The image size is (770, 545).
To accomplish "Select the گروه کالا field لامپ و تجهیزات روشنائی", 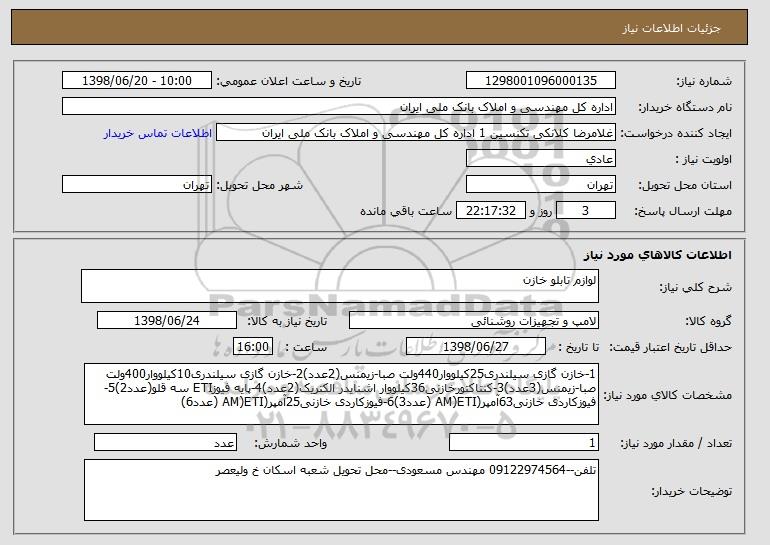I will 474,321.
